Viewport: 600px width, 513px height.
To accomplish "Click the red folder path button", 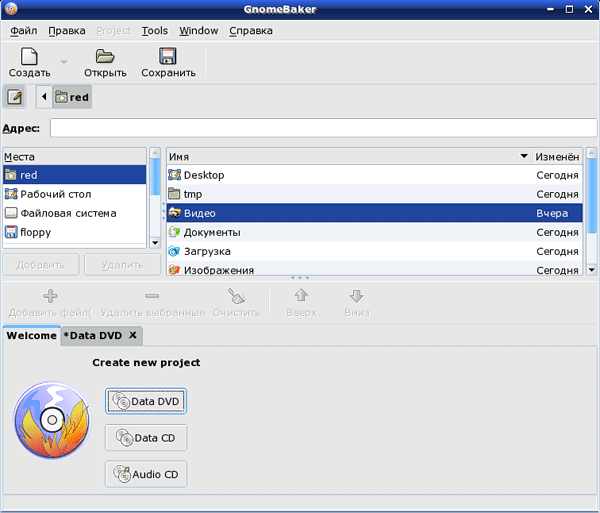I will (72, 97).
